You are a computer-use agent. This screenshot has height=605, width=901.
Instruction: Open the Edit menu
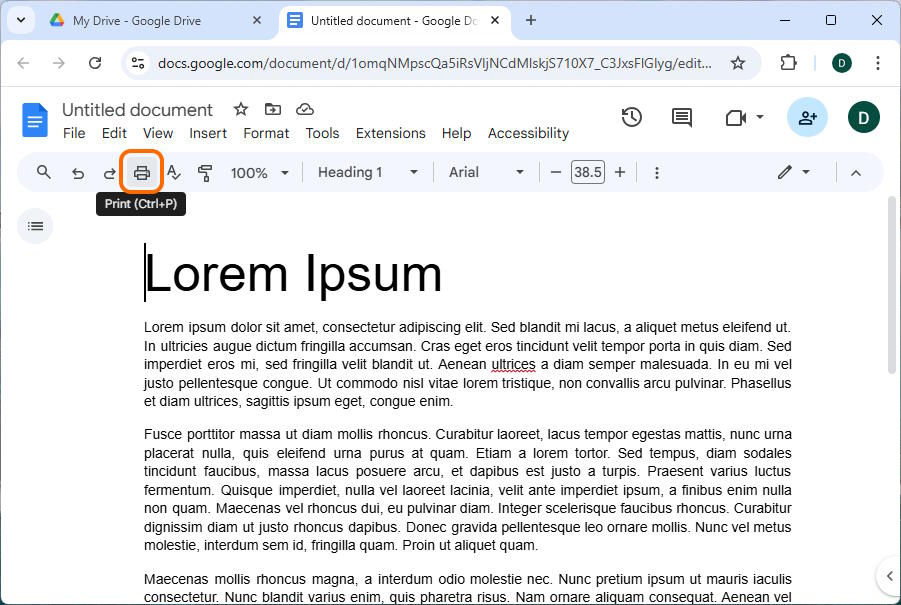click(x=114, y=133)
